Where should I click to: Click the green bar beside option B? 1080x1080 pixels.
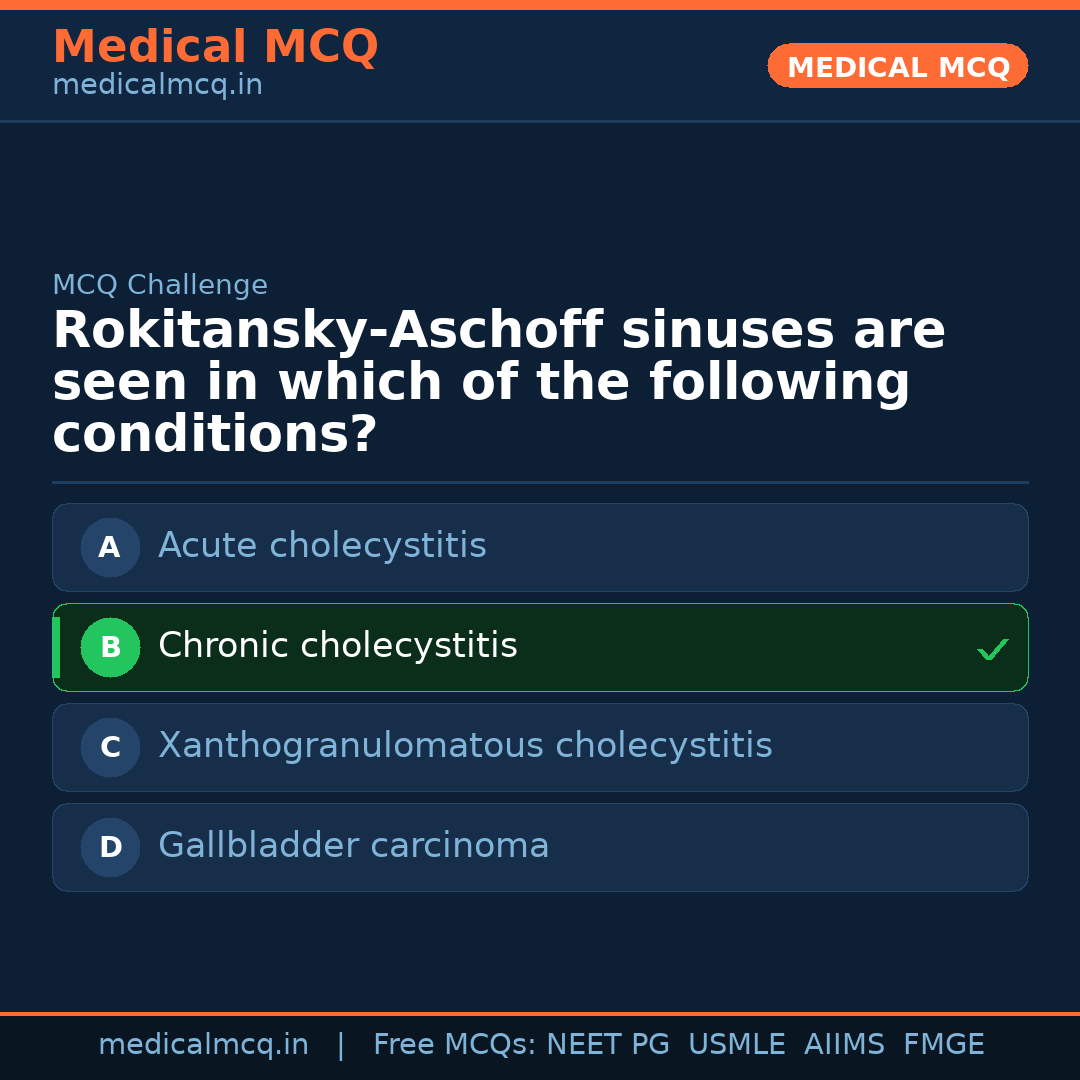click(x=56, y=647)
